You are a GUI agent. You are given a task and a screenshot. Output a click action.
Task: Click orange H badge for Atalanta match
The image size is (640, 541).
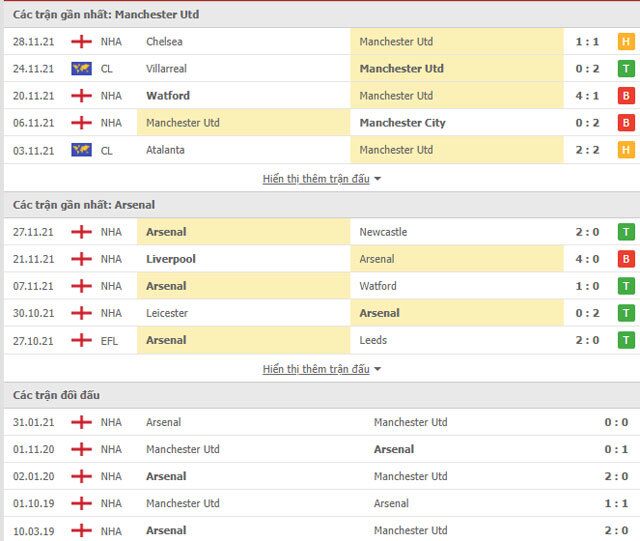click(x=626, y=150)
